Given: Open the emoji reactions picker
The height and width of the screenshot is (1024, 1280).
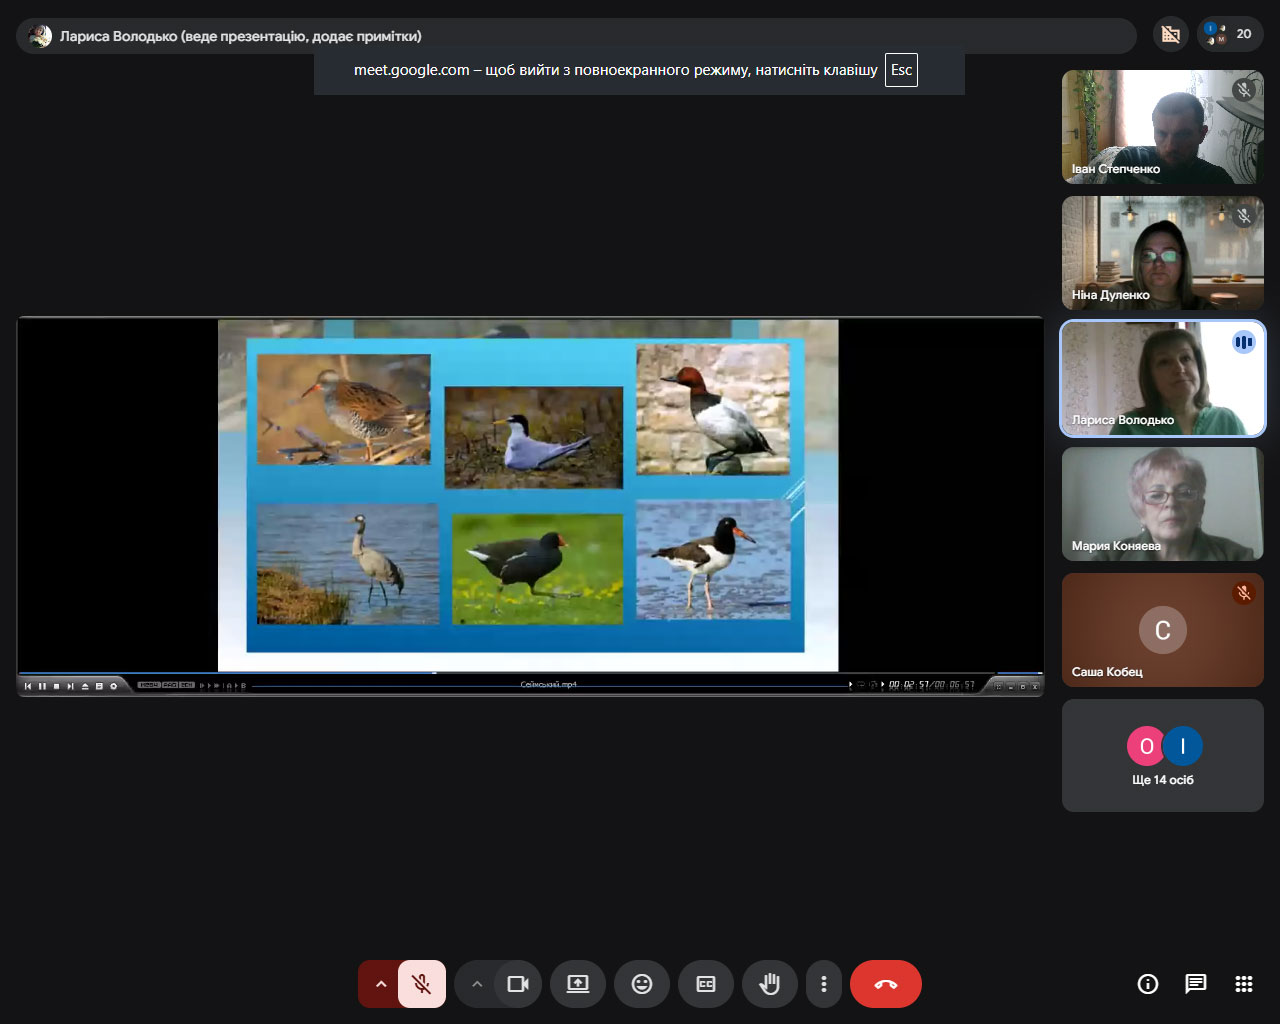Looking at the screenshot, I should click(x=642, y=984).
